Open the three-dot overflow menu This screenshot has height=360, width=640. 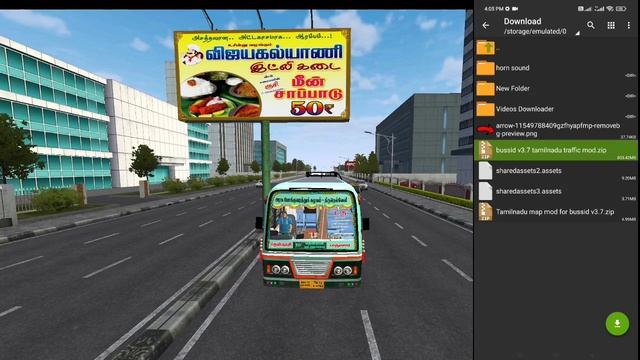pyautogui.click(x=629, y=25)
